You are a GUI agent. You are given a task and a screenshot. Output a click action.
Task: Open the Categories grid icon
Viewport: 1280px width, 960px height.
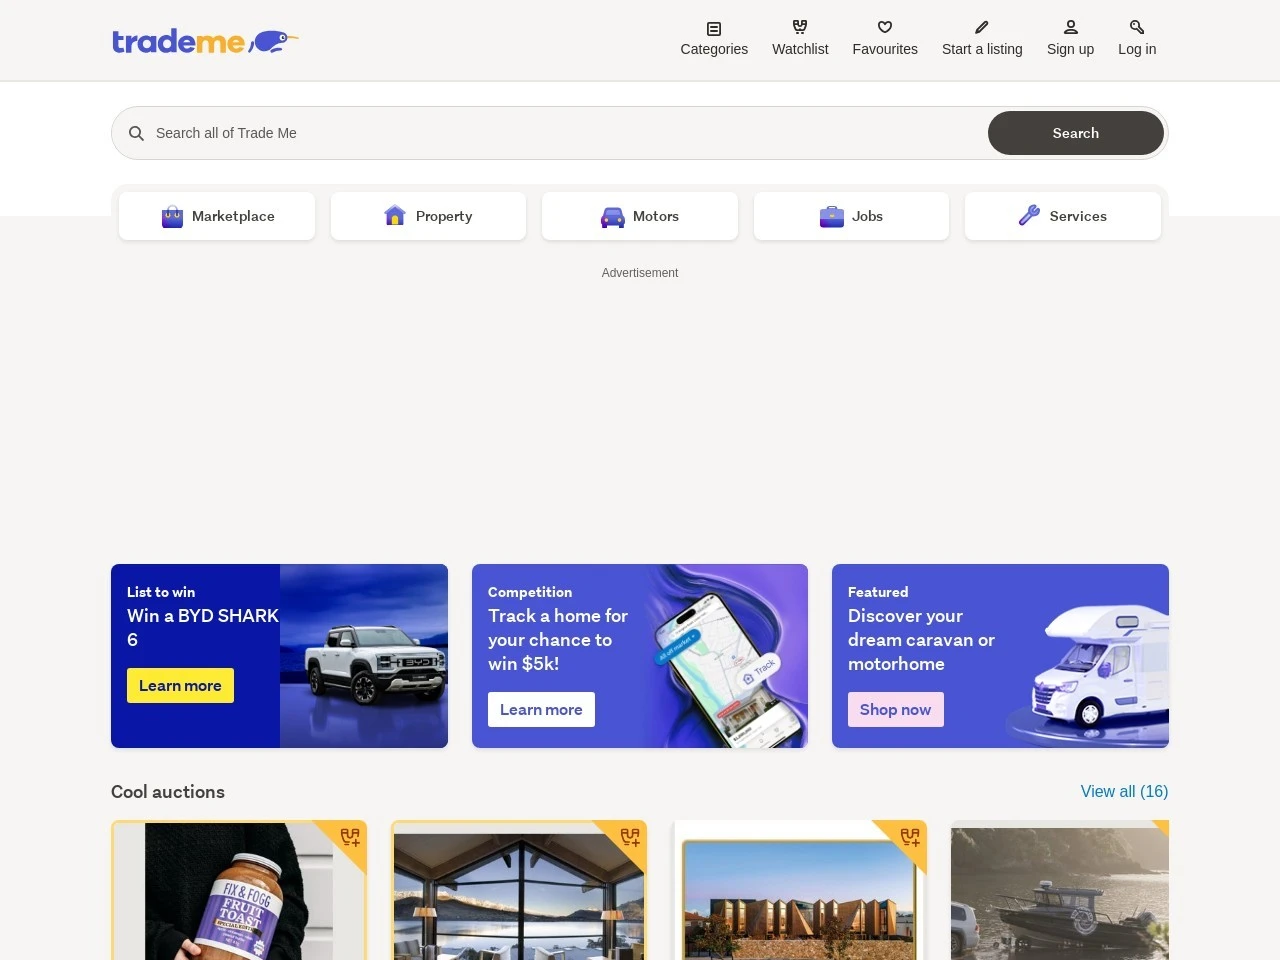(713, 28)
